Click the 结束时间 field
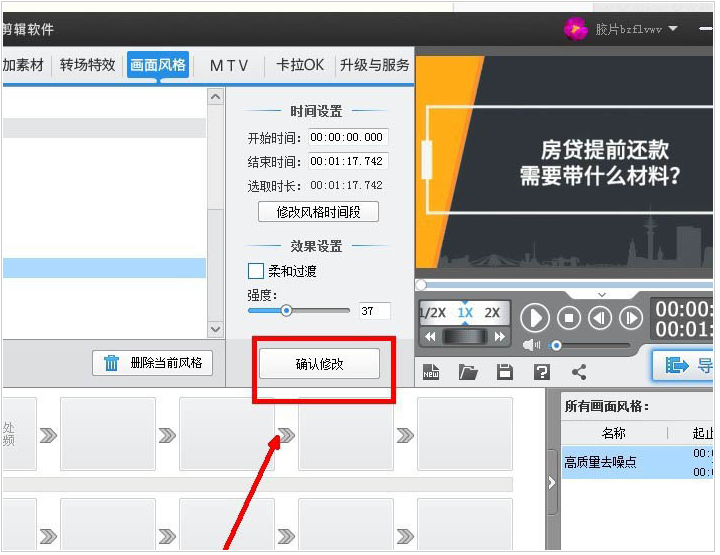Viewport: 720px width, 555px height. click(348, 161)
